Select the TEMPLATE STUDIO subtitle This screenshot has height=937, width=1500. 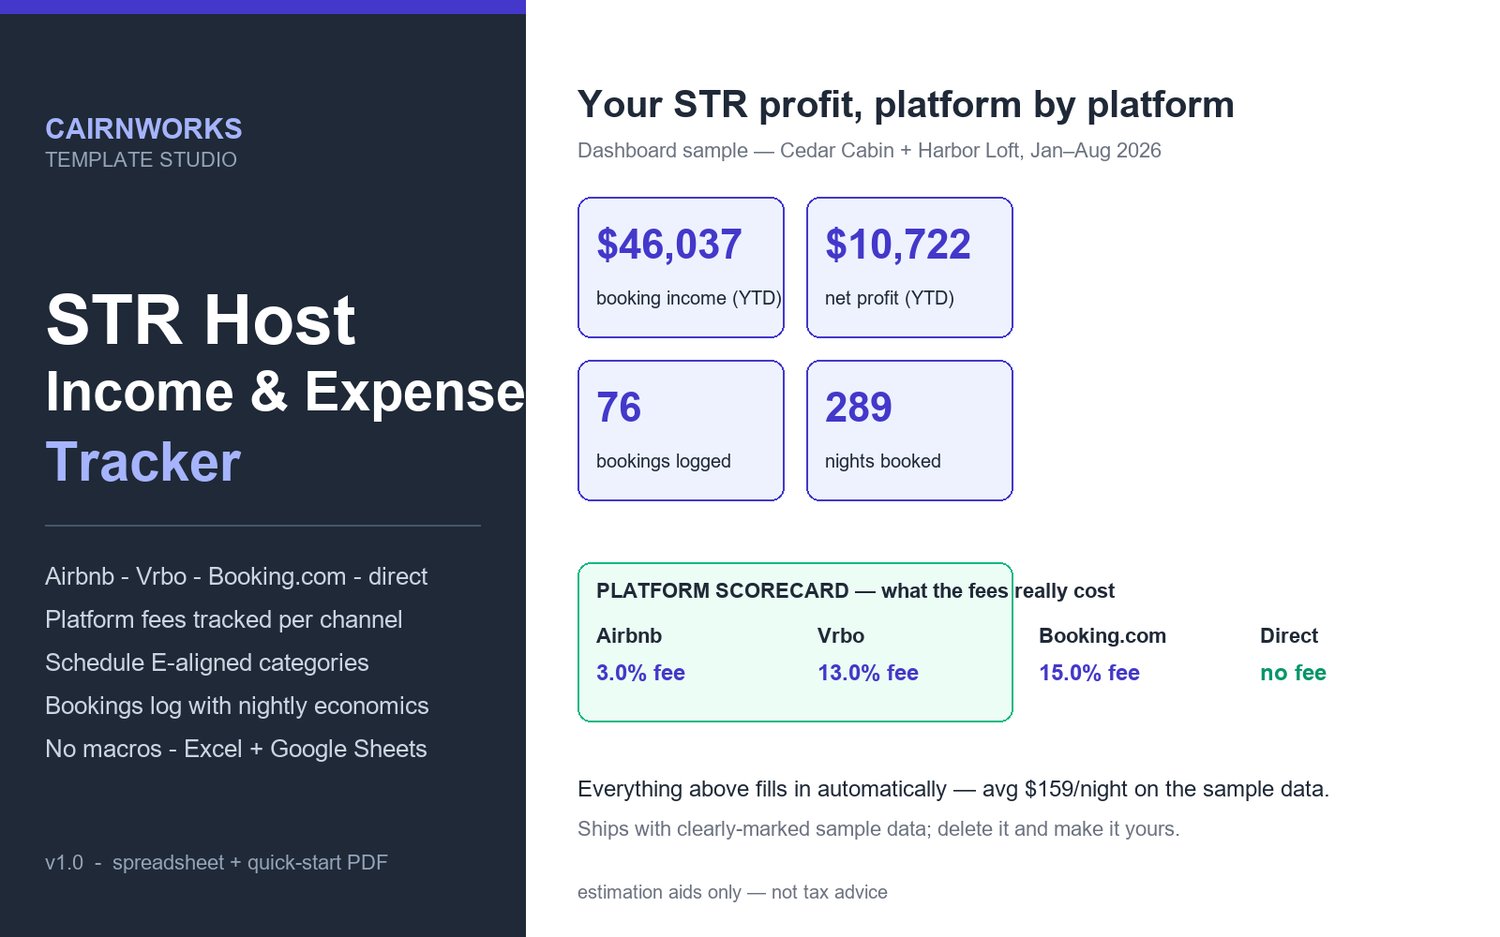[x=141, y=160]
